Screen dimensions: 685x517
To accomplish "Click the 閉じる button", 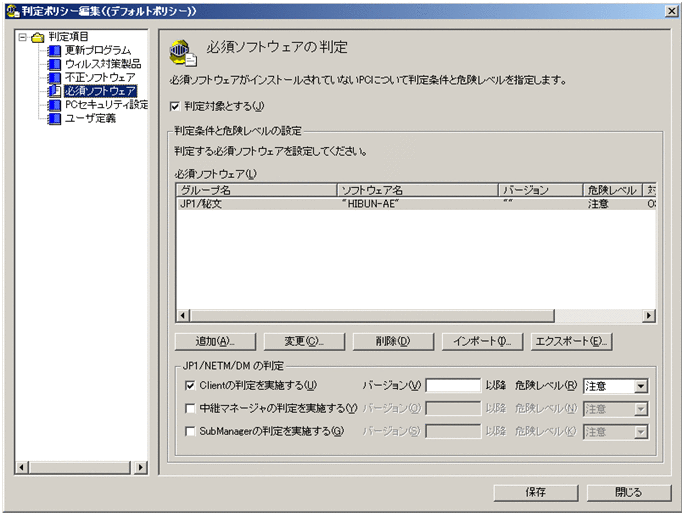I will pos(629,493).
